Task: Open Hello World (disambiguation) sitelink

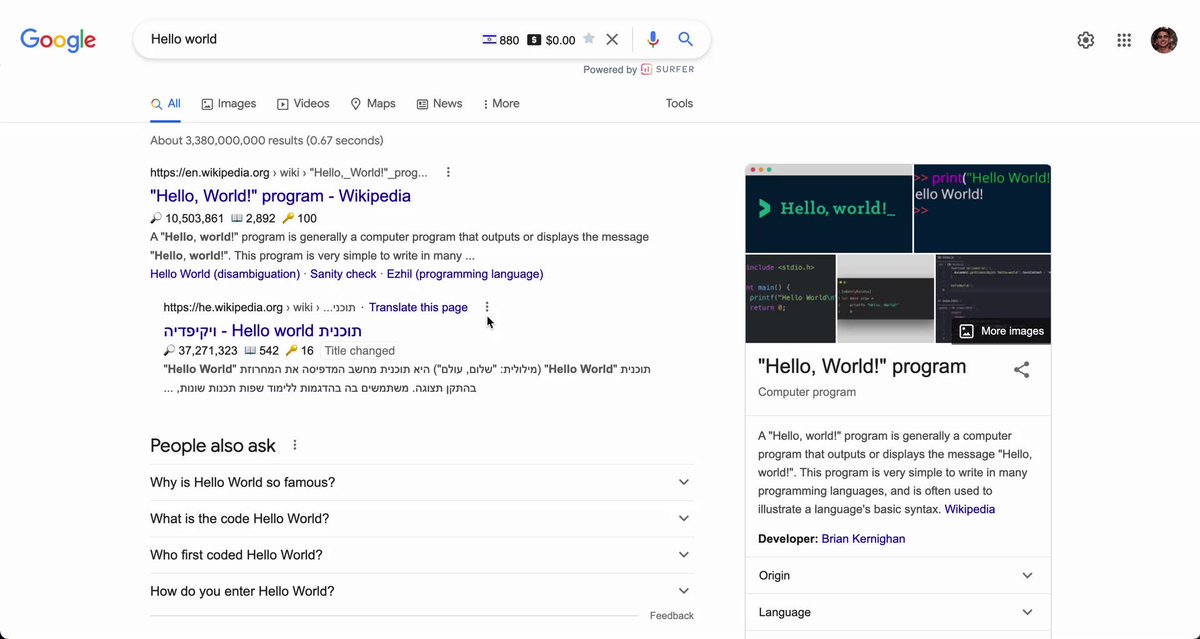Action: pos(225,274)
